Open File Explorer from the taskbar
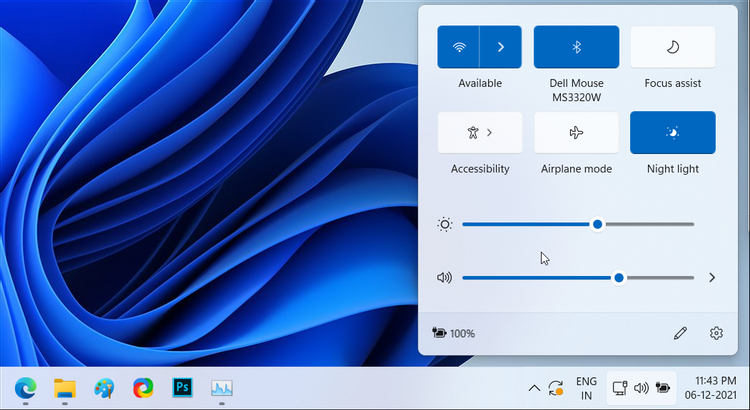The height and width of the screenshot is (410, 750). [x=65, y=387]
